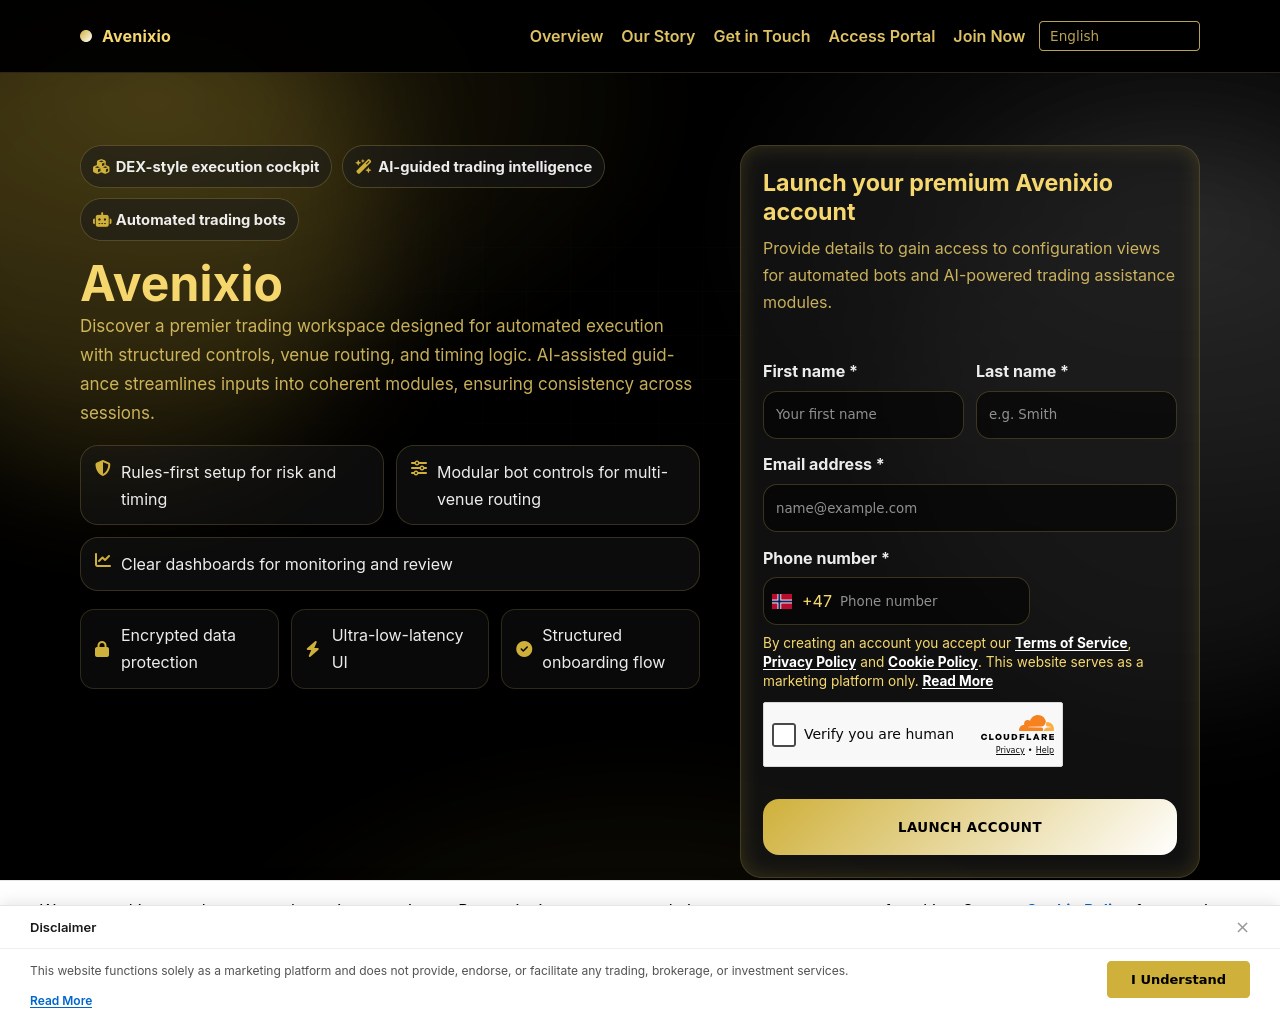Focus the Email address input field

click(x=970, y=508)
